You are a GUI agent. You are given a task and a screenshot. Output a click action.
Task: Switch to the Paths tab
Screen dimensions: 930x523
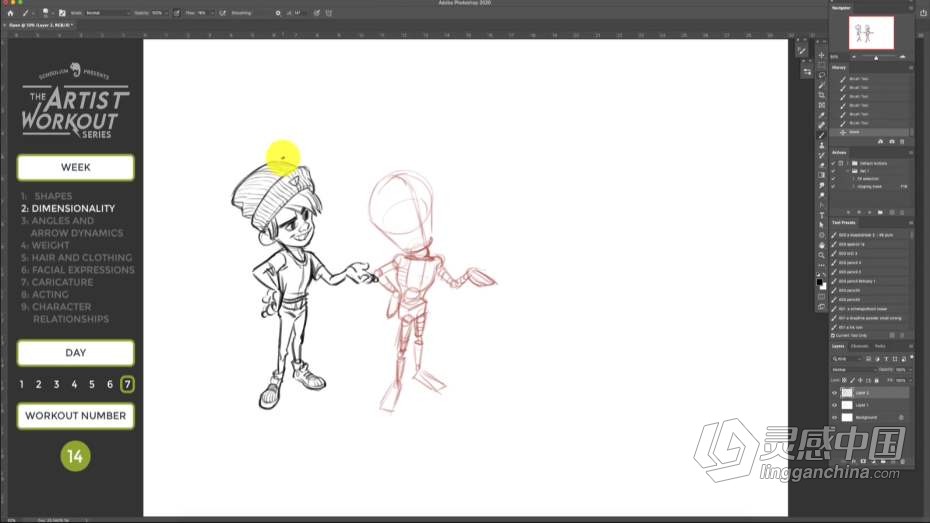[x=880, y=346]
